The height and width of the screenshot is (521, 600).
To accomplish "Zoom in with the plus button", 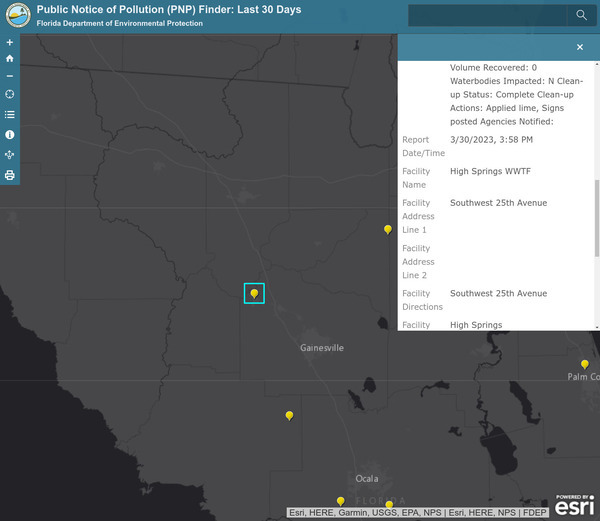I will [x=10, y=42].
